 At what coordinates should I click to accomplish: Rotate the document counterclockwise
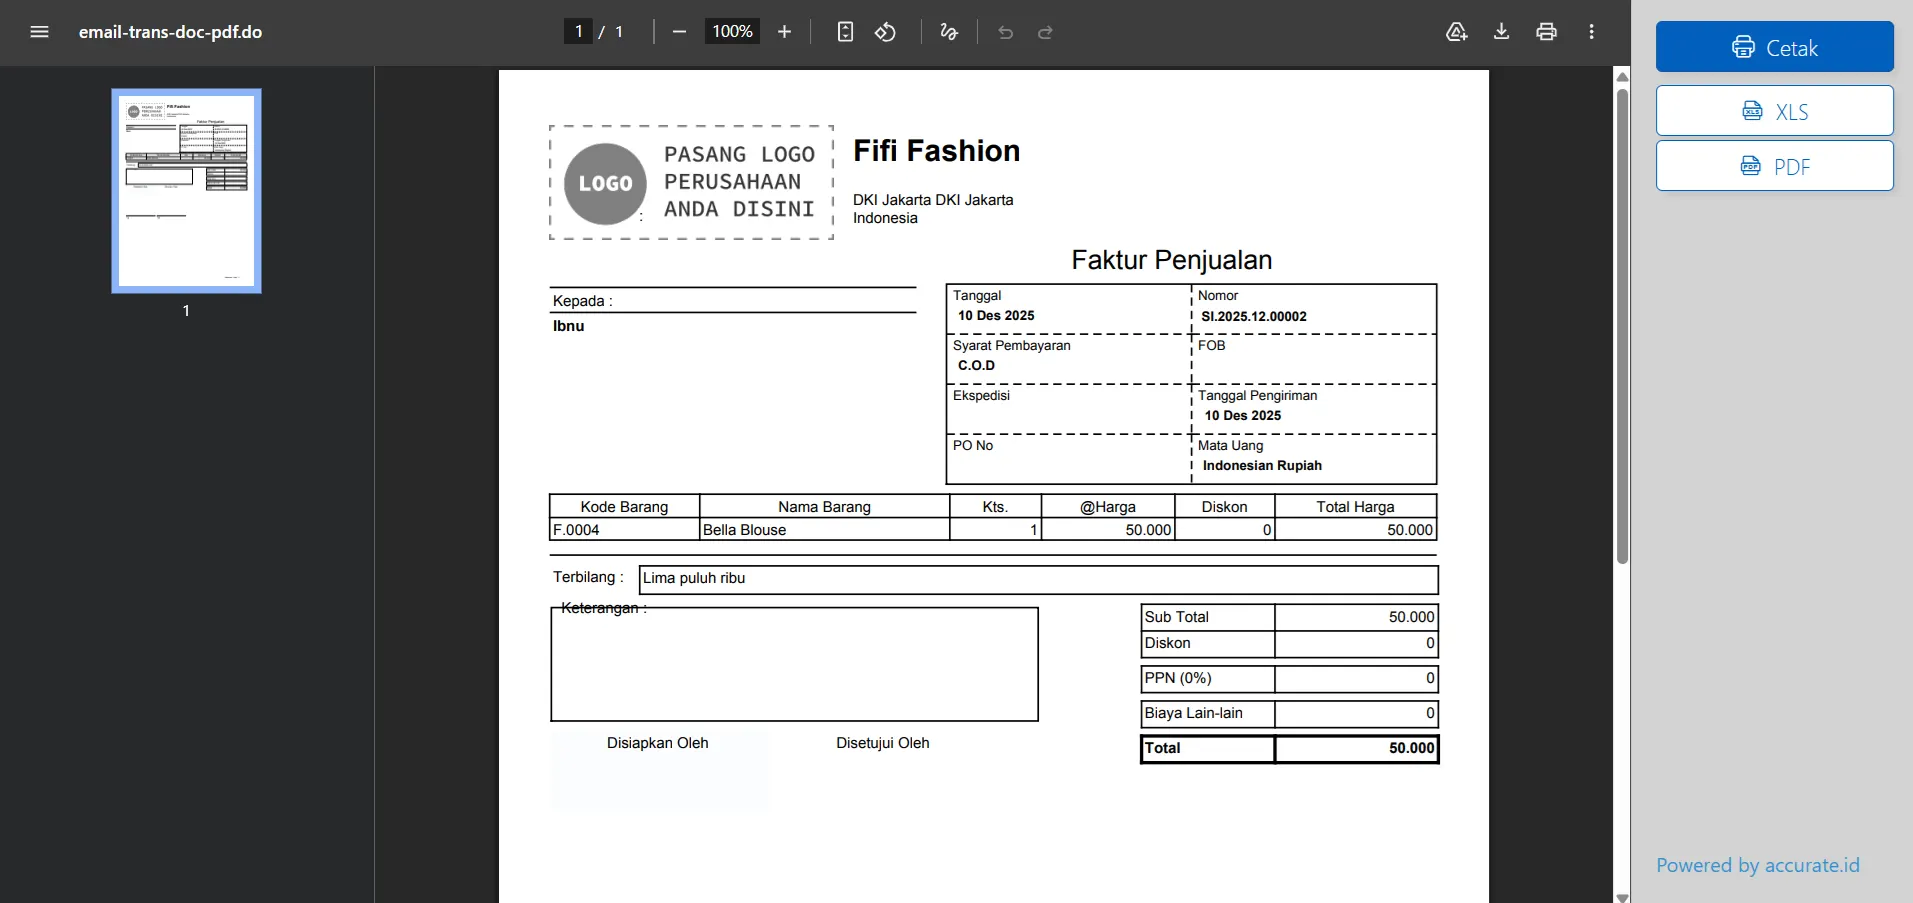click(885, 32)
